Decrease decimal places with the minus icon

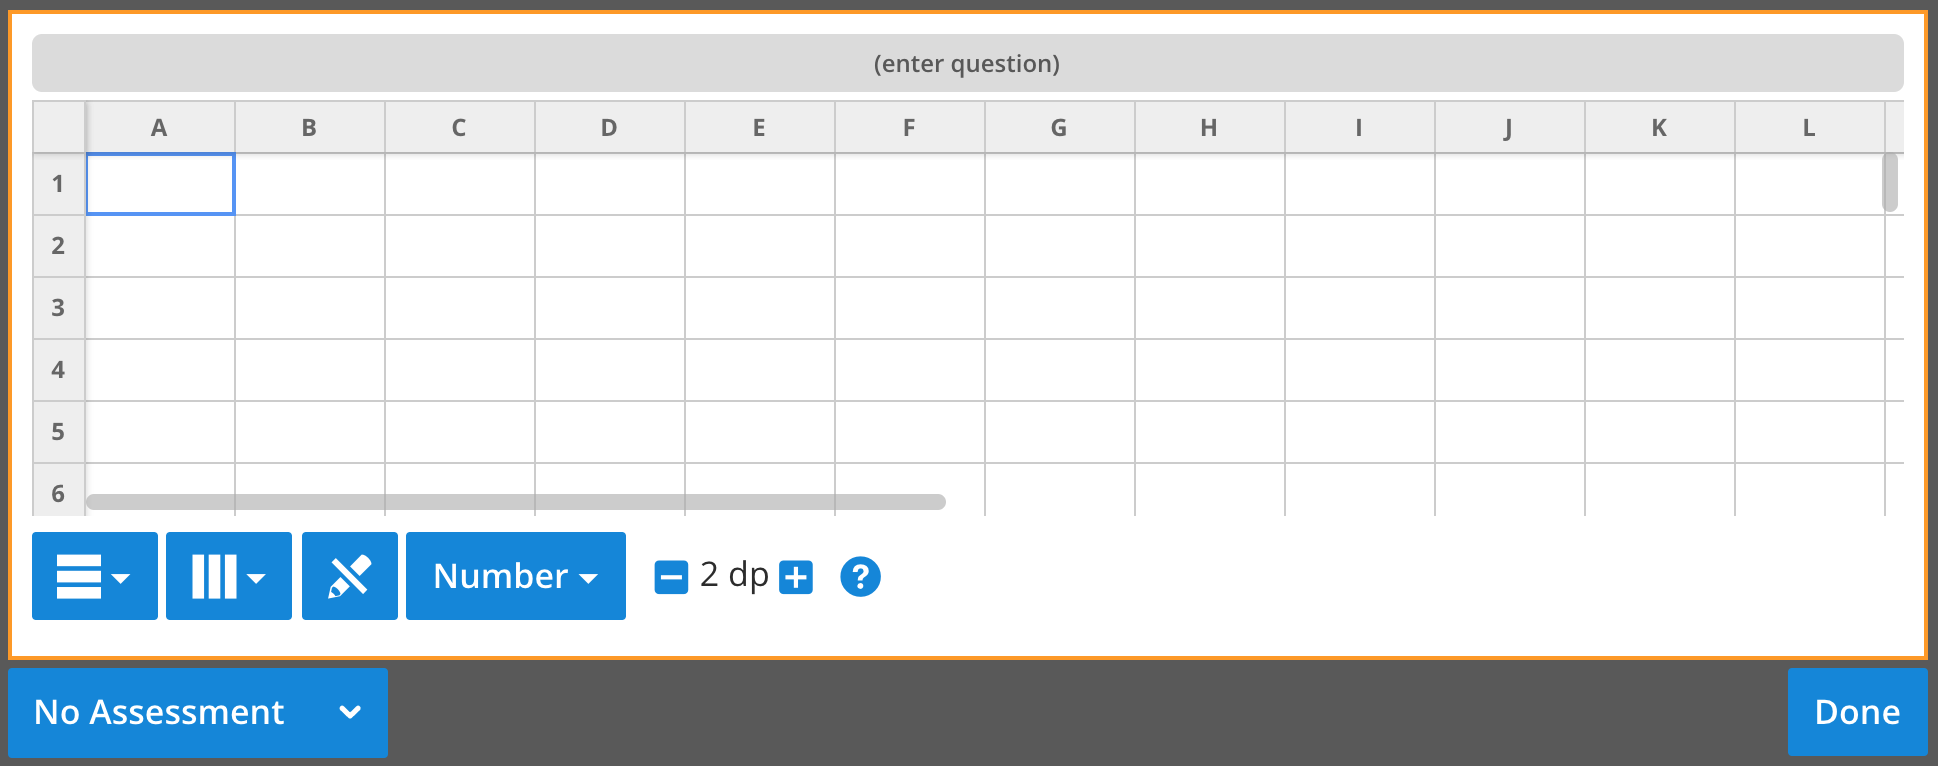pyautogui.click(x=672, y=576)
